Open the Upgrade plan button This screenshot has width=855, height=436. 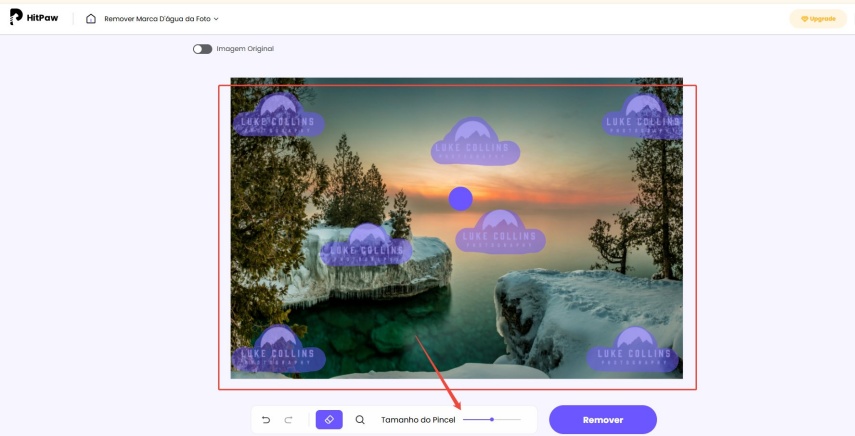point(818,19)
